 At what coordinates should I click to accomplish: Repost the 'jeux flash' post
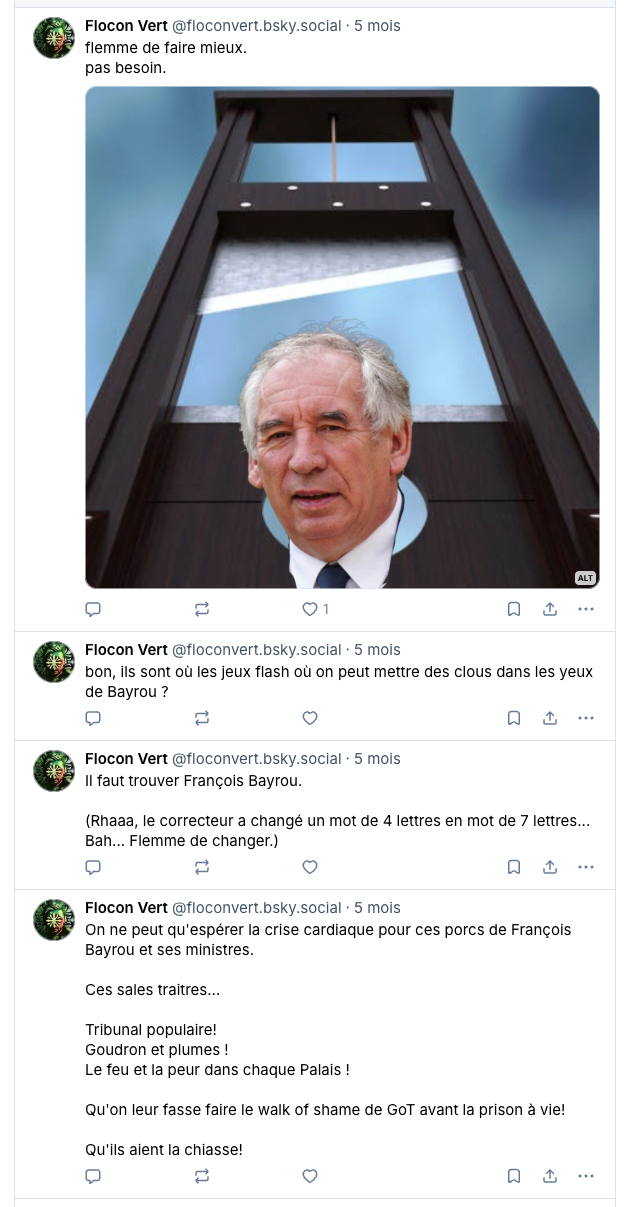pos(202,717)
